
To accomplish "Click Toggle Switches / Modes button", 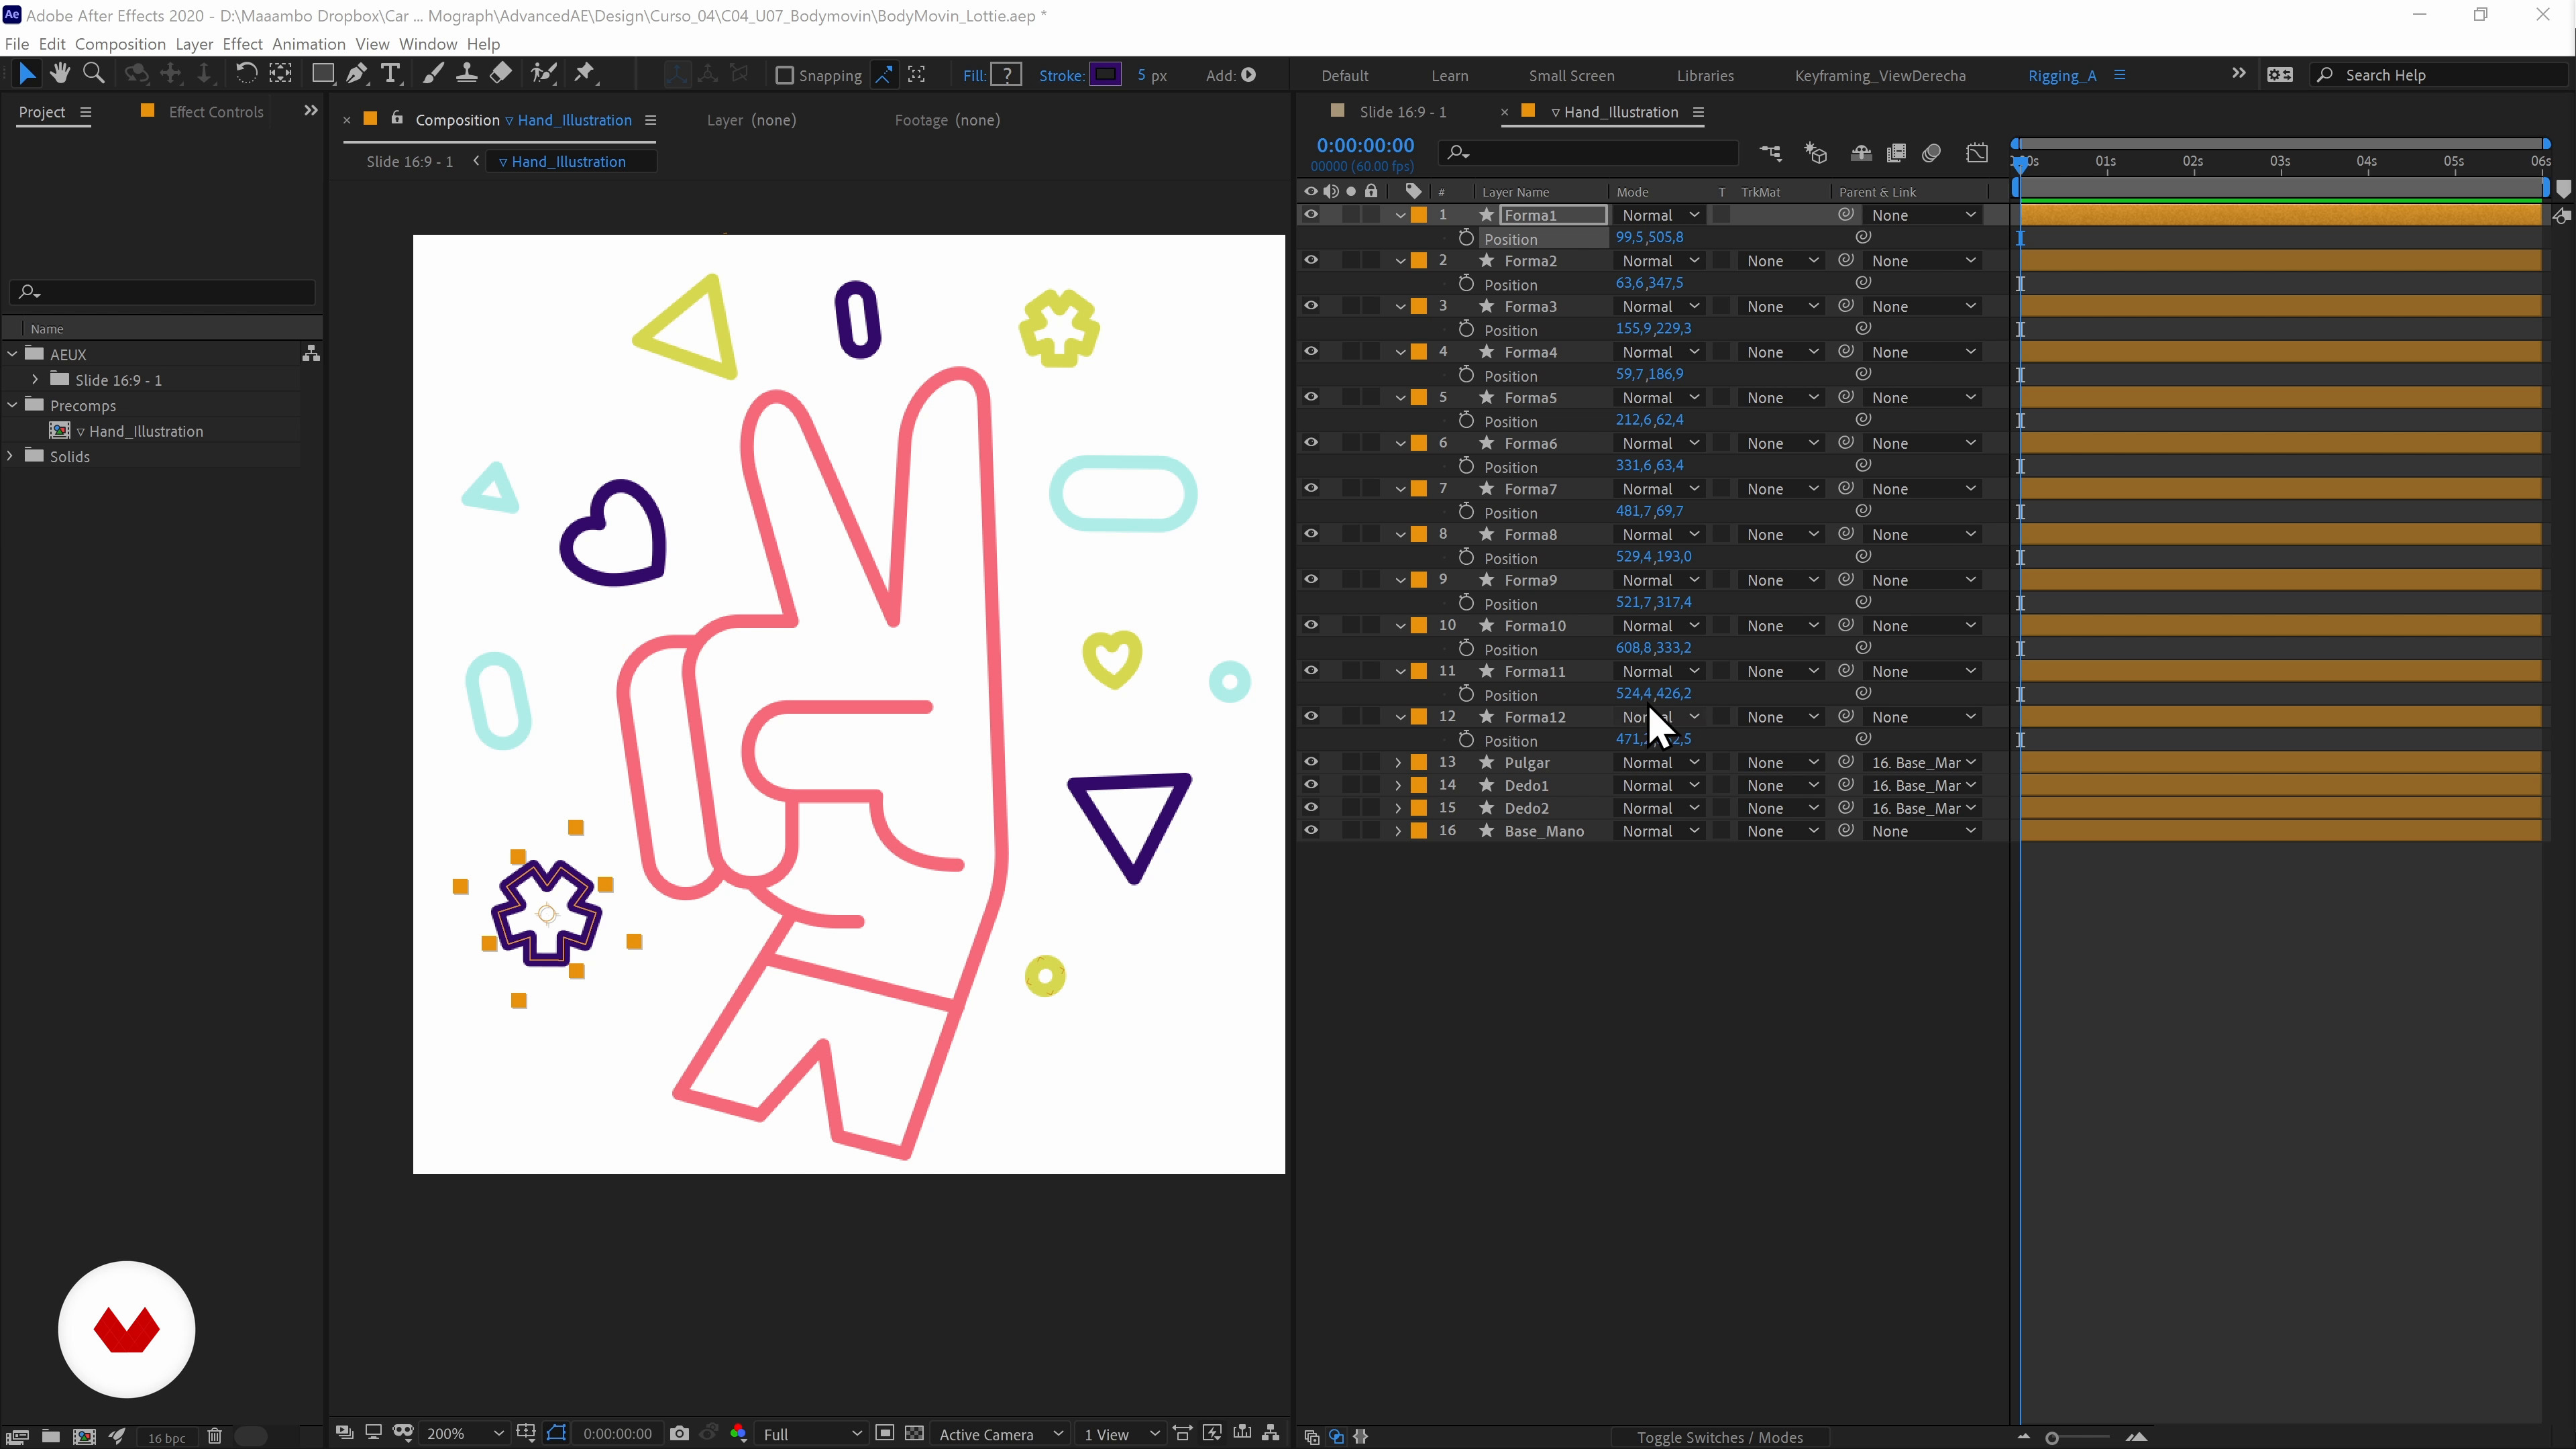I will pos(1719,1437).
